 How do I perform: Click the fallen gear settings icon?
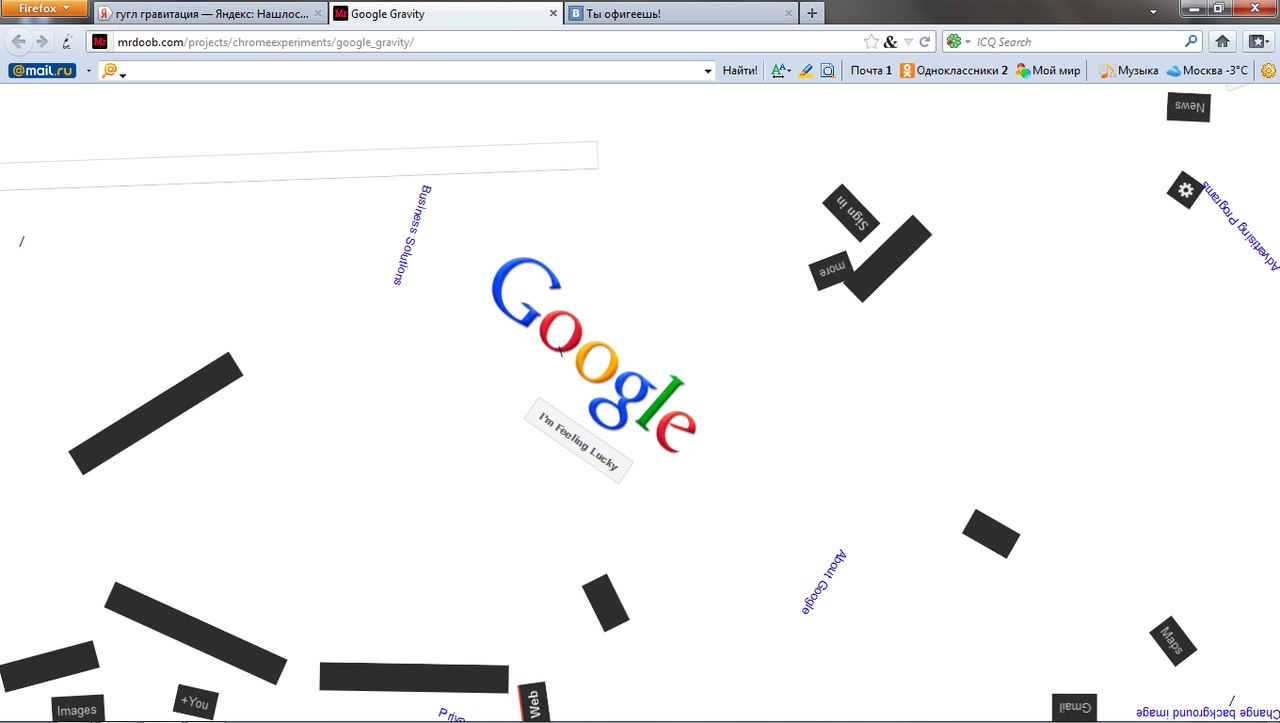tap(1185, 190)
